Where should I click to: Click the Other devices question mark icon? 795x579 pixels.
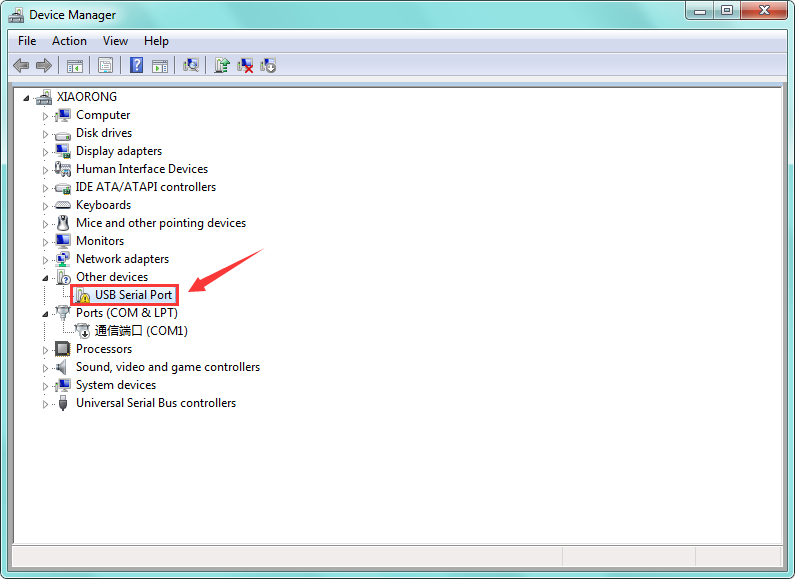(63, 277)
